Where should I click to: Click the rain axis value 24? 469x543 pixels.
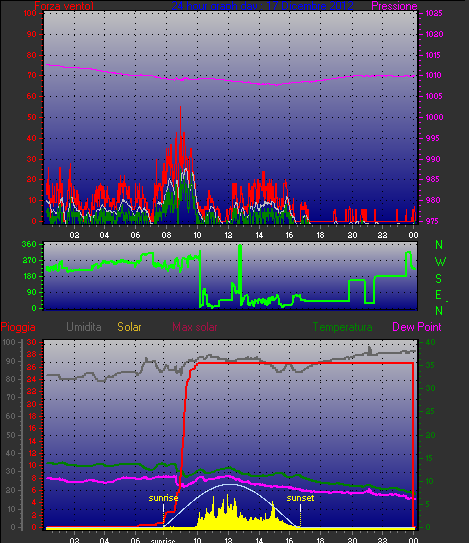pos(32,379)
